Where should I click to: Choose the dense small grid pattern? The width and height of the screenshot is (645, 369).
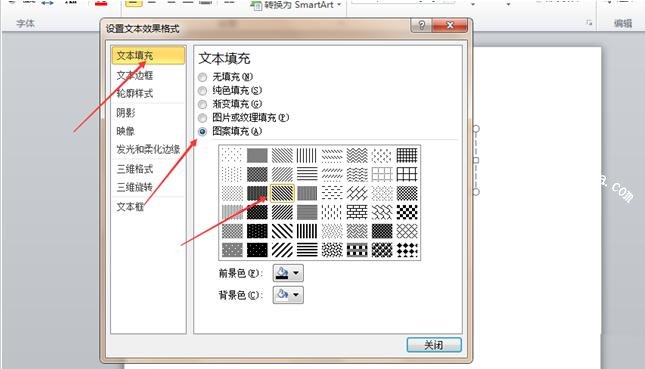click(407, 155)
